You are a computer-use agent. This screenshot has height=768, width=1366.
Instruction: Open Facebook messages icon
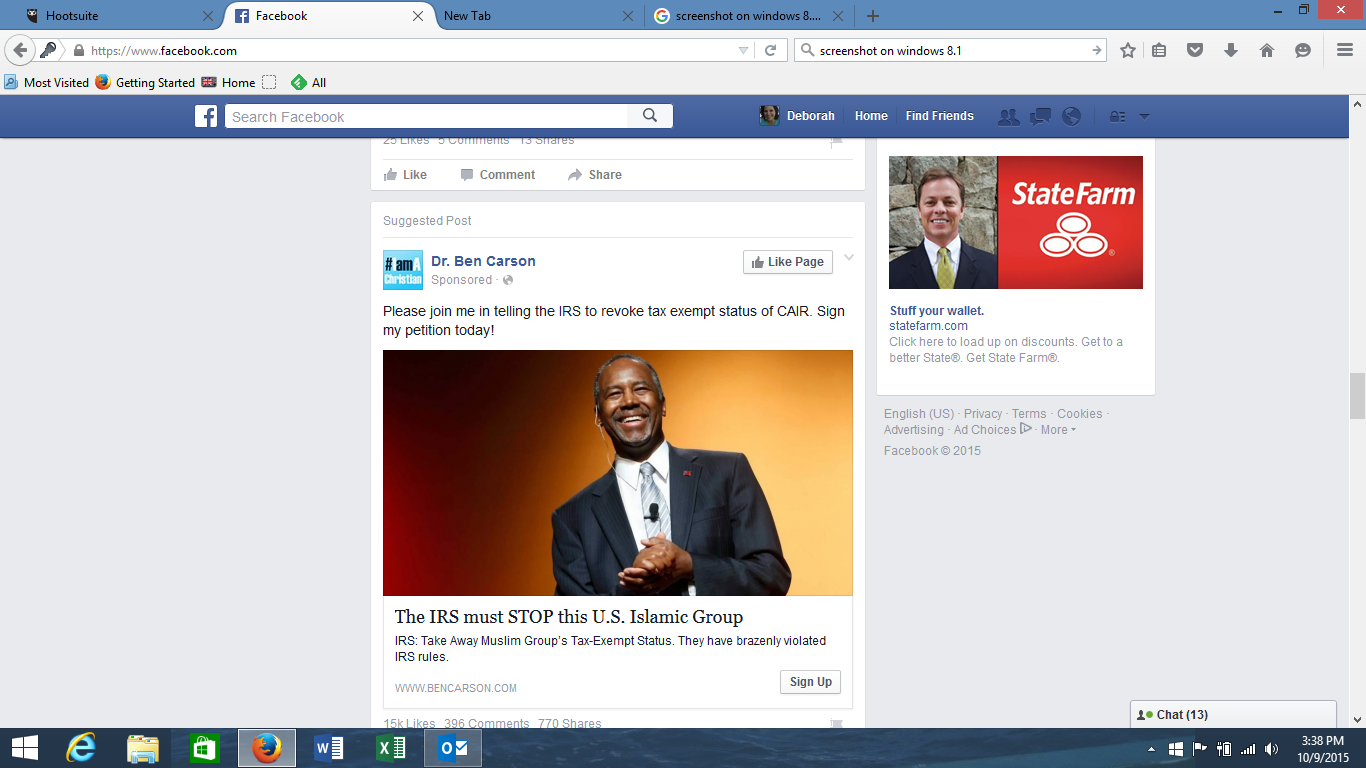[x=1040, y=117]
